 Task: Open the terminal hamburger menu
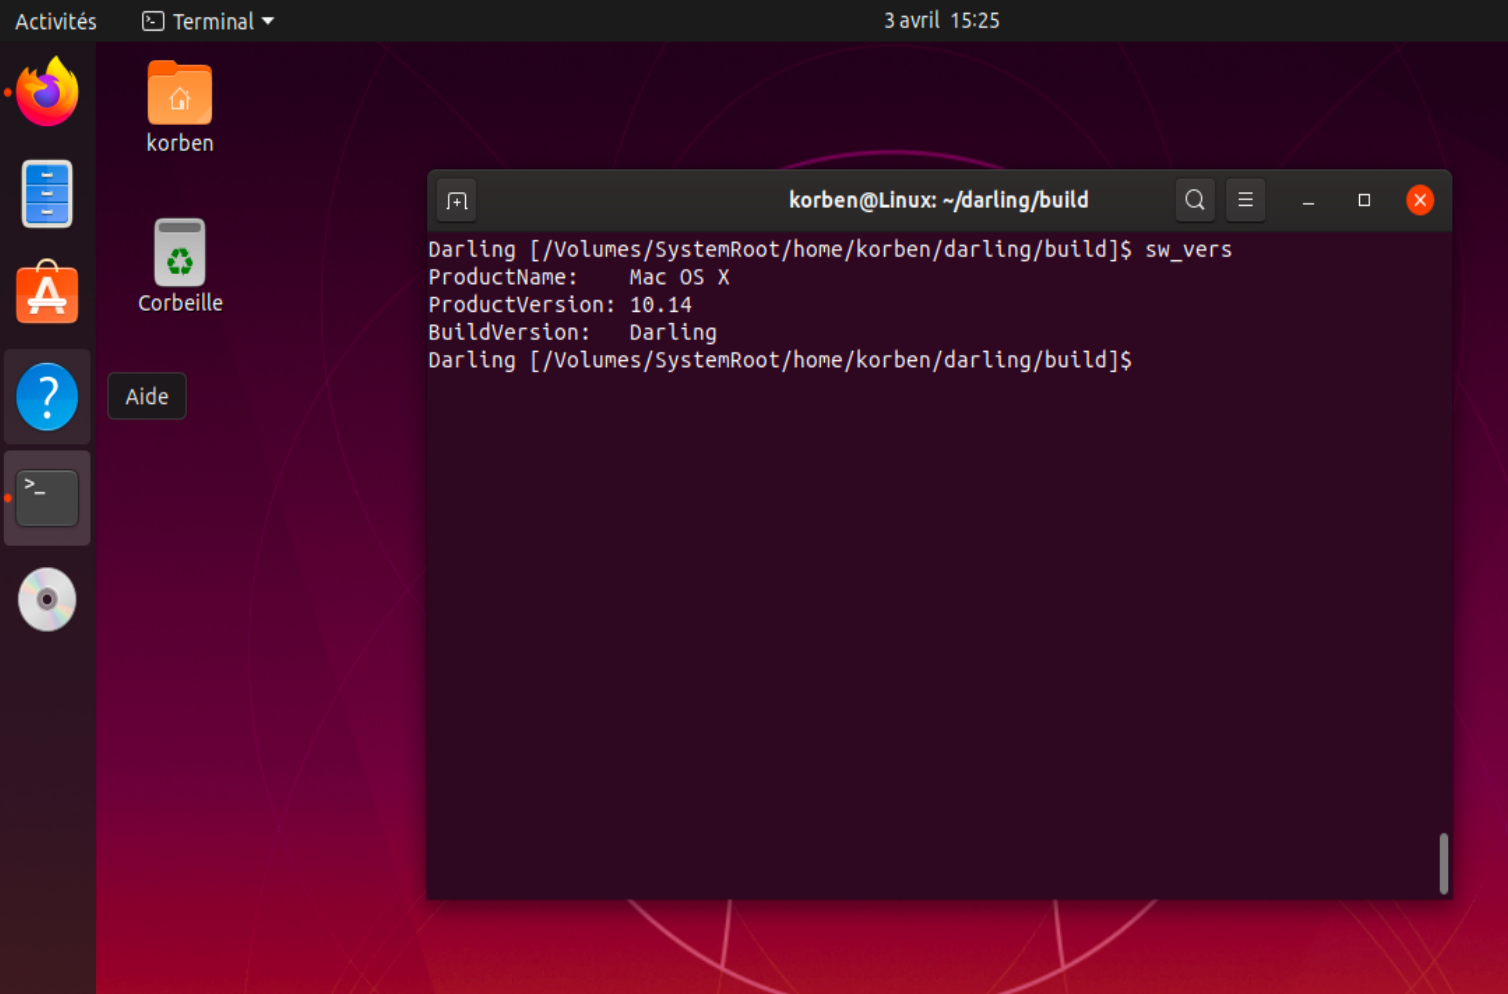1245,200
